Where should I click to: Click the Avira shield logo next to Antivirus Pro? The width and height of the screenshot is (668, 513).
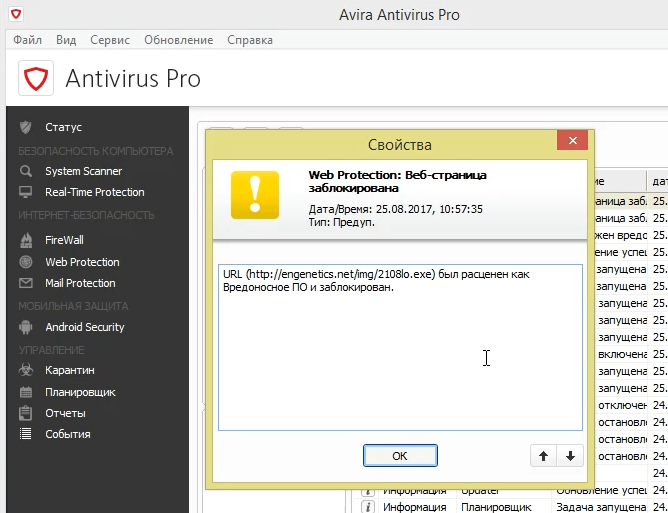click(36, 78)
